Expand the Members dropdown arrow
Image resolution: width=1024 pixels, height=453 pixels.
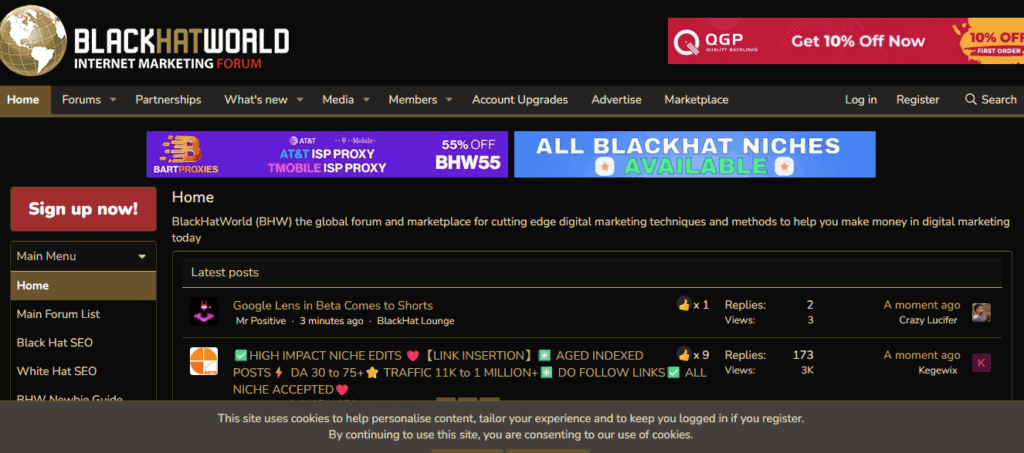tap(449, 100)
